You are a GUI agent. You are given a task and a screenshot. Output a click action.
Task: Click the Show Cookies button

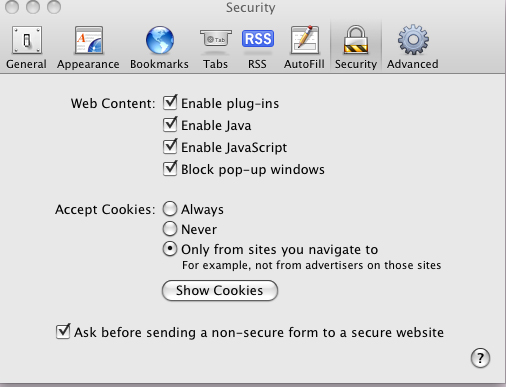click(x=220, y=290)
